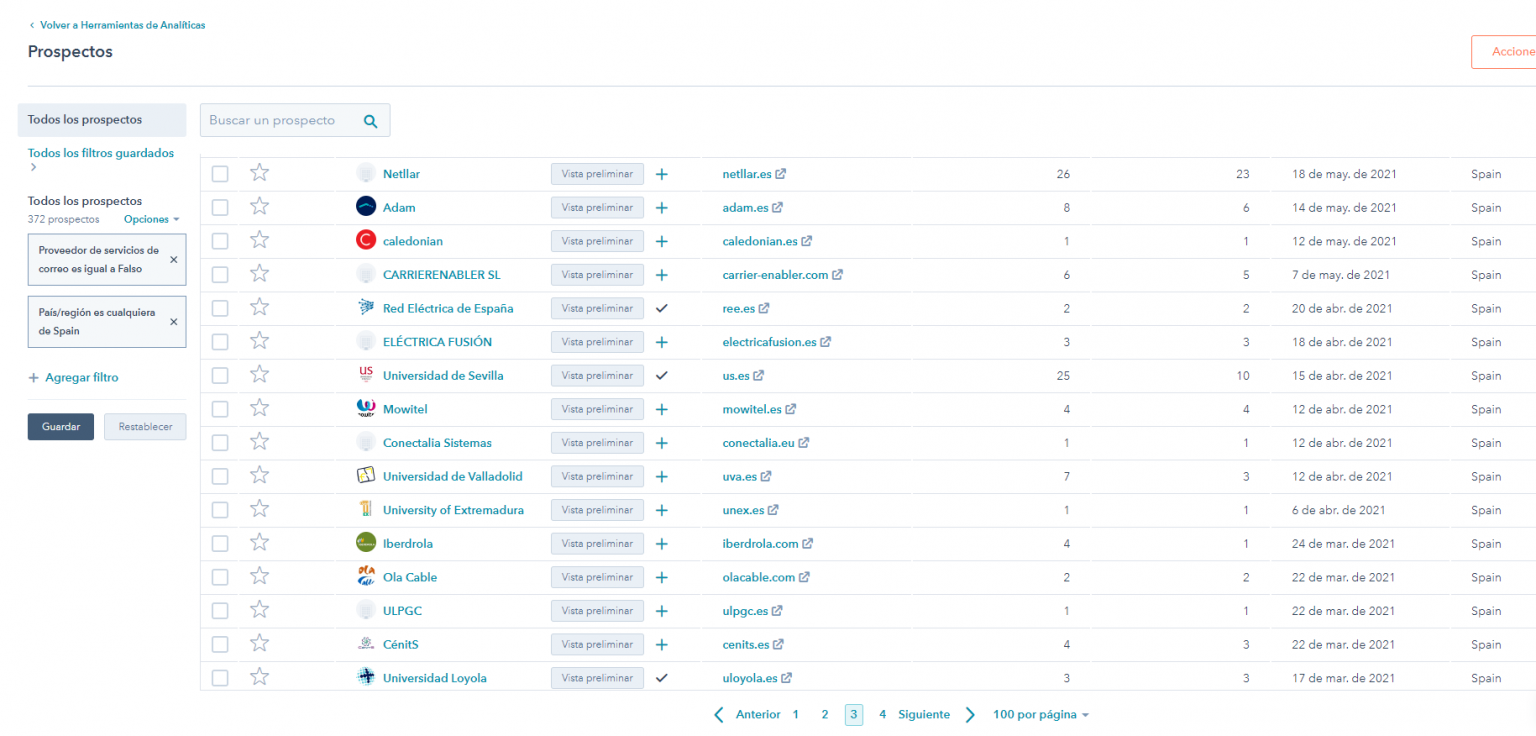The width and height of the screenshot is (1536, 736).
Task: Click the Buscar un prospecto search field
Action: pyautogui.click(x=280, y=119)
